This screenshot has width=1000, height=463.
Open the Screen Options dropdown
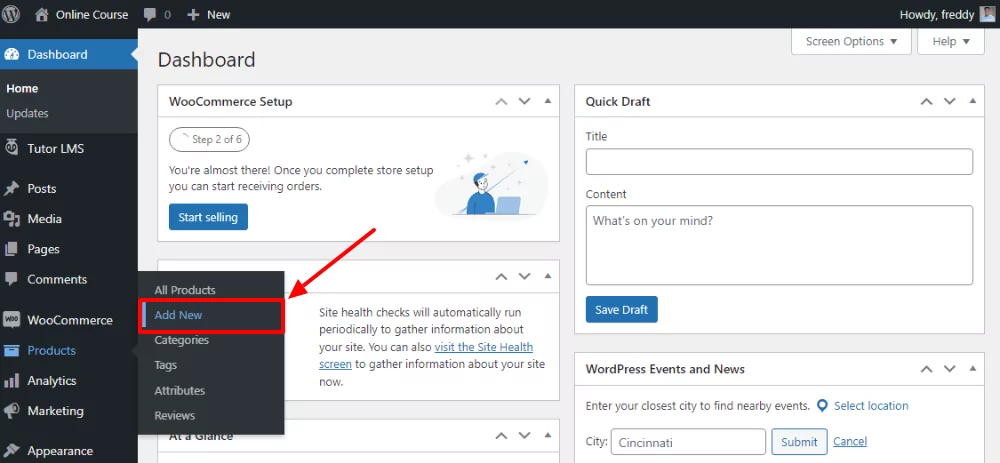coord(851,41)
